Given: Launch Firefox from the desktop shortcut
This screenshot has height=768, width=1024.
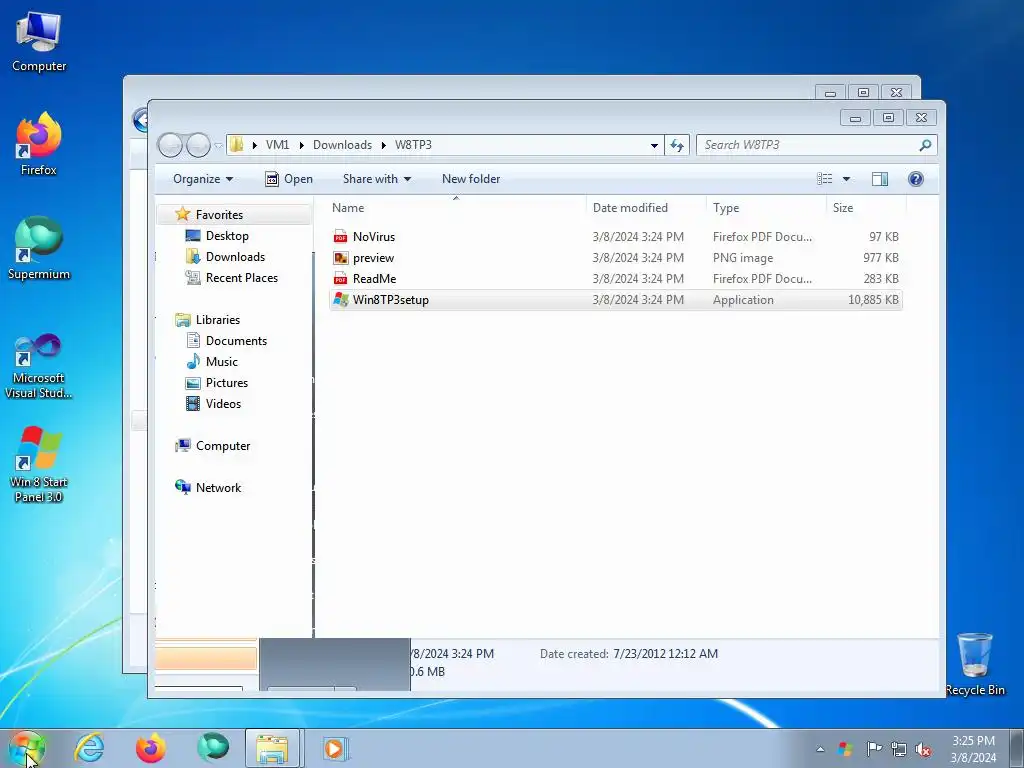Looking at the screenshot, I should [x=39, y=144].
